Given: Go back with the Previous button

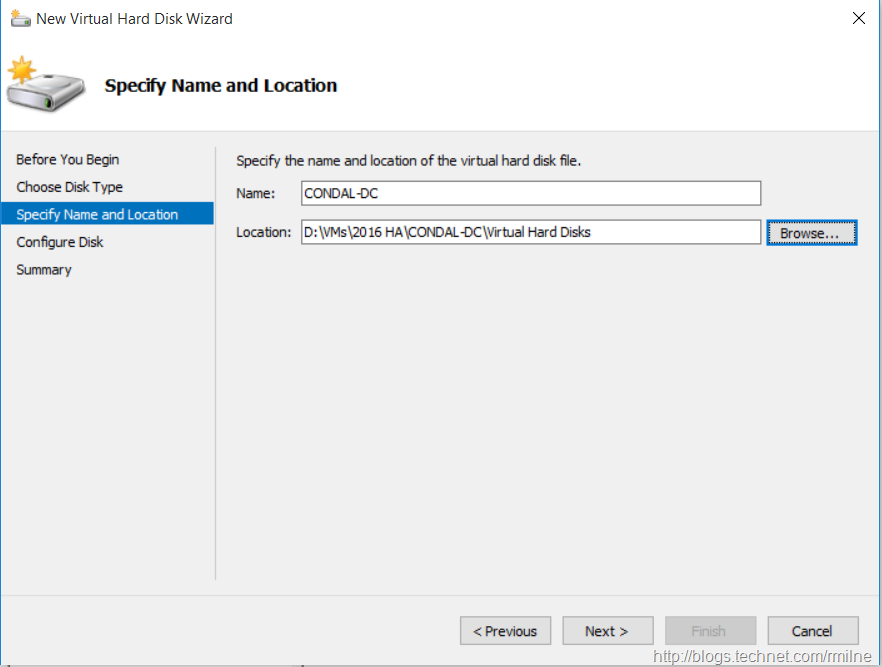Looking at the screenshot, I should click(505, 631).
